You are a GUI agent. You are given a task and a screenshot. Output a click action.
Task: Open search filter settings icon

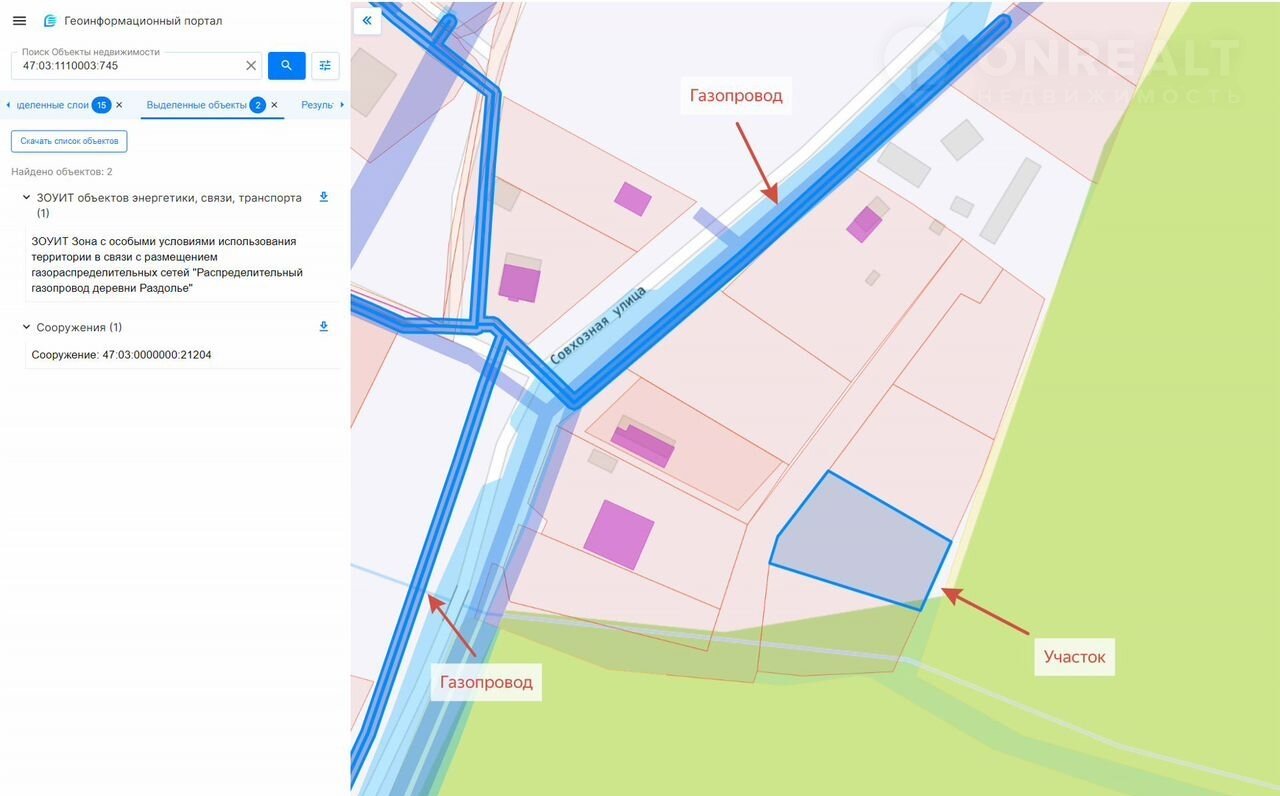pos(325,66)
